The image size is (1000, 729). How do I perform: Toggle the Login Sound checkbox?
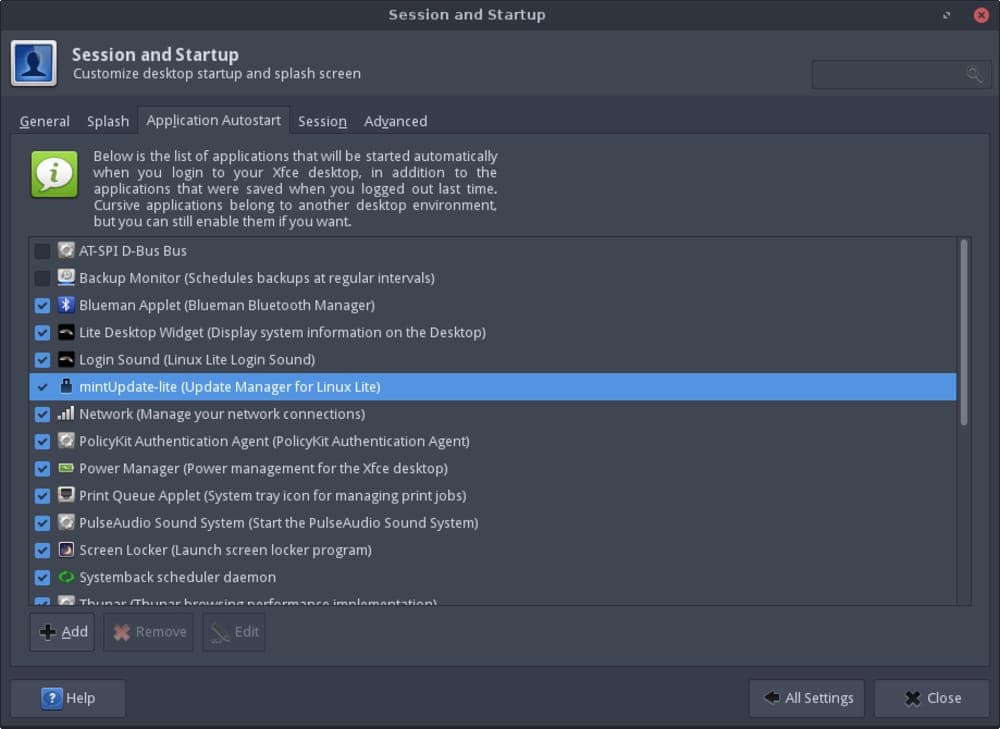pos(42,360)
